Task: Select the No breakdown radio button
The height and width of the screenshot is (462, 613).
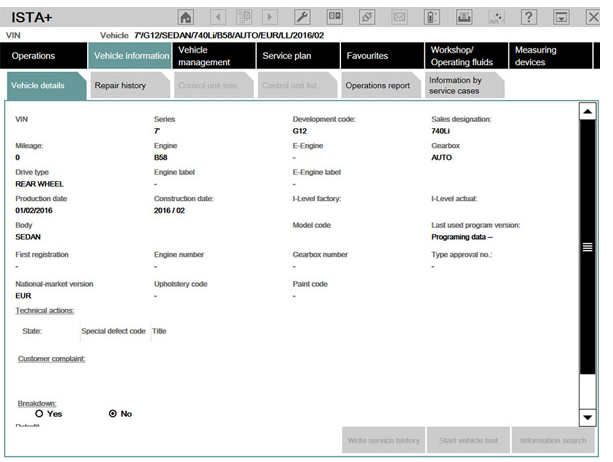Action: point(113,414)
